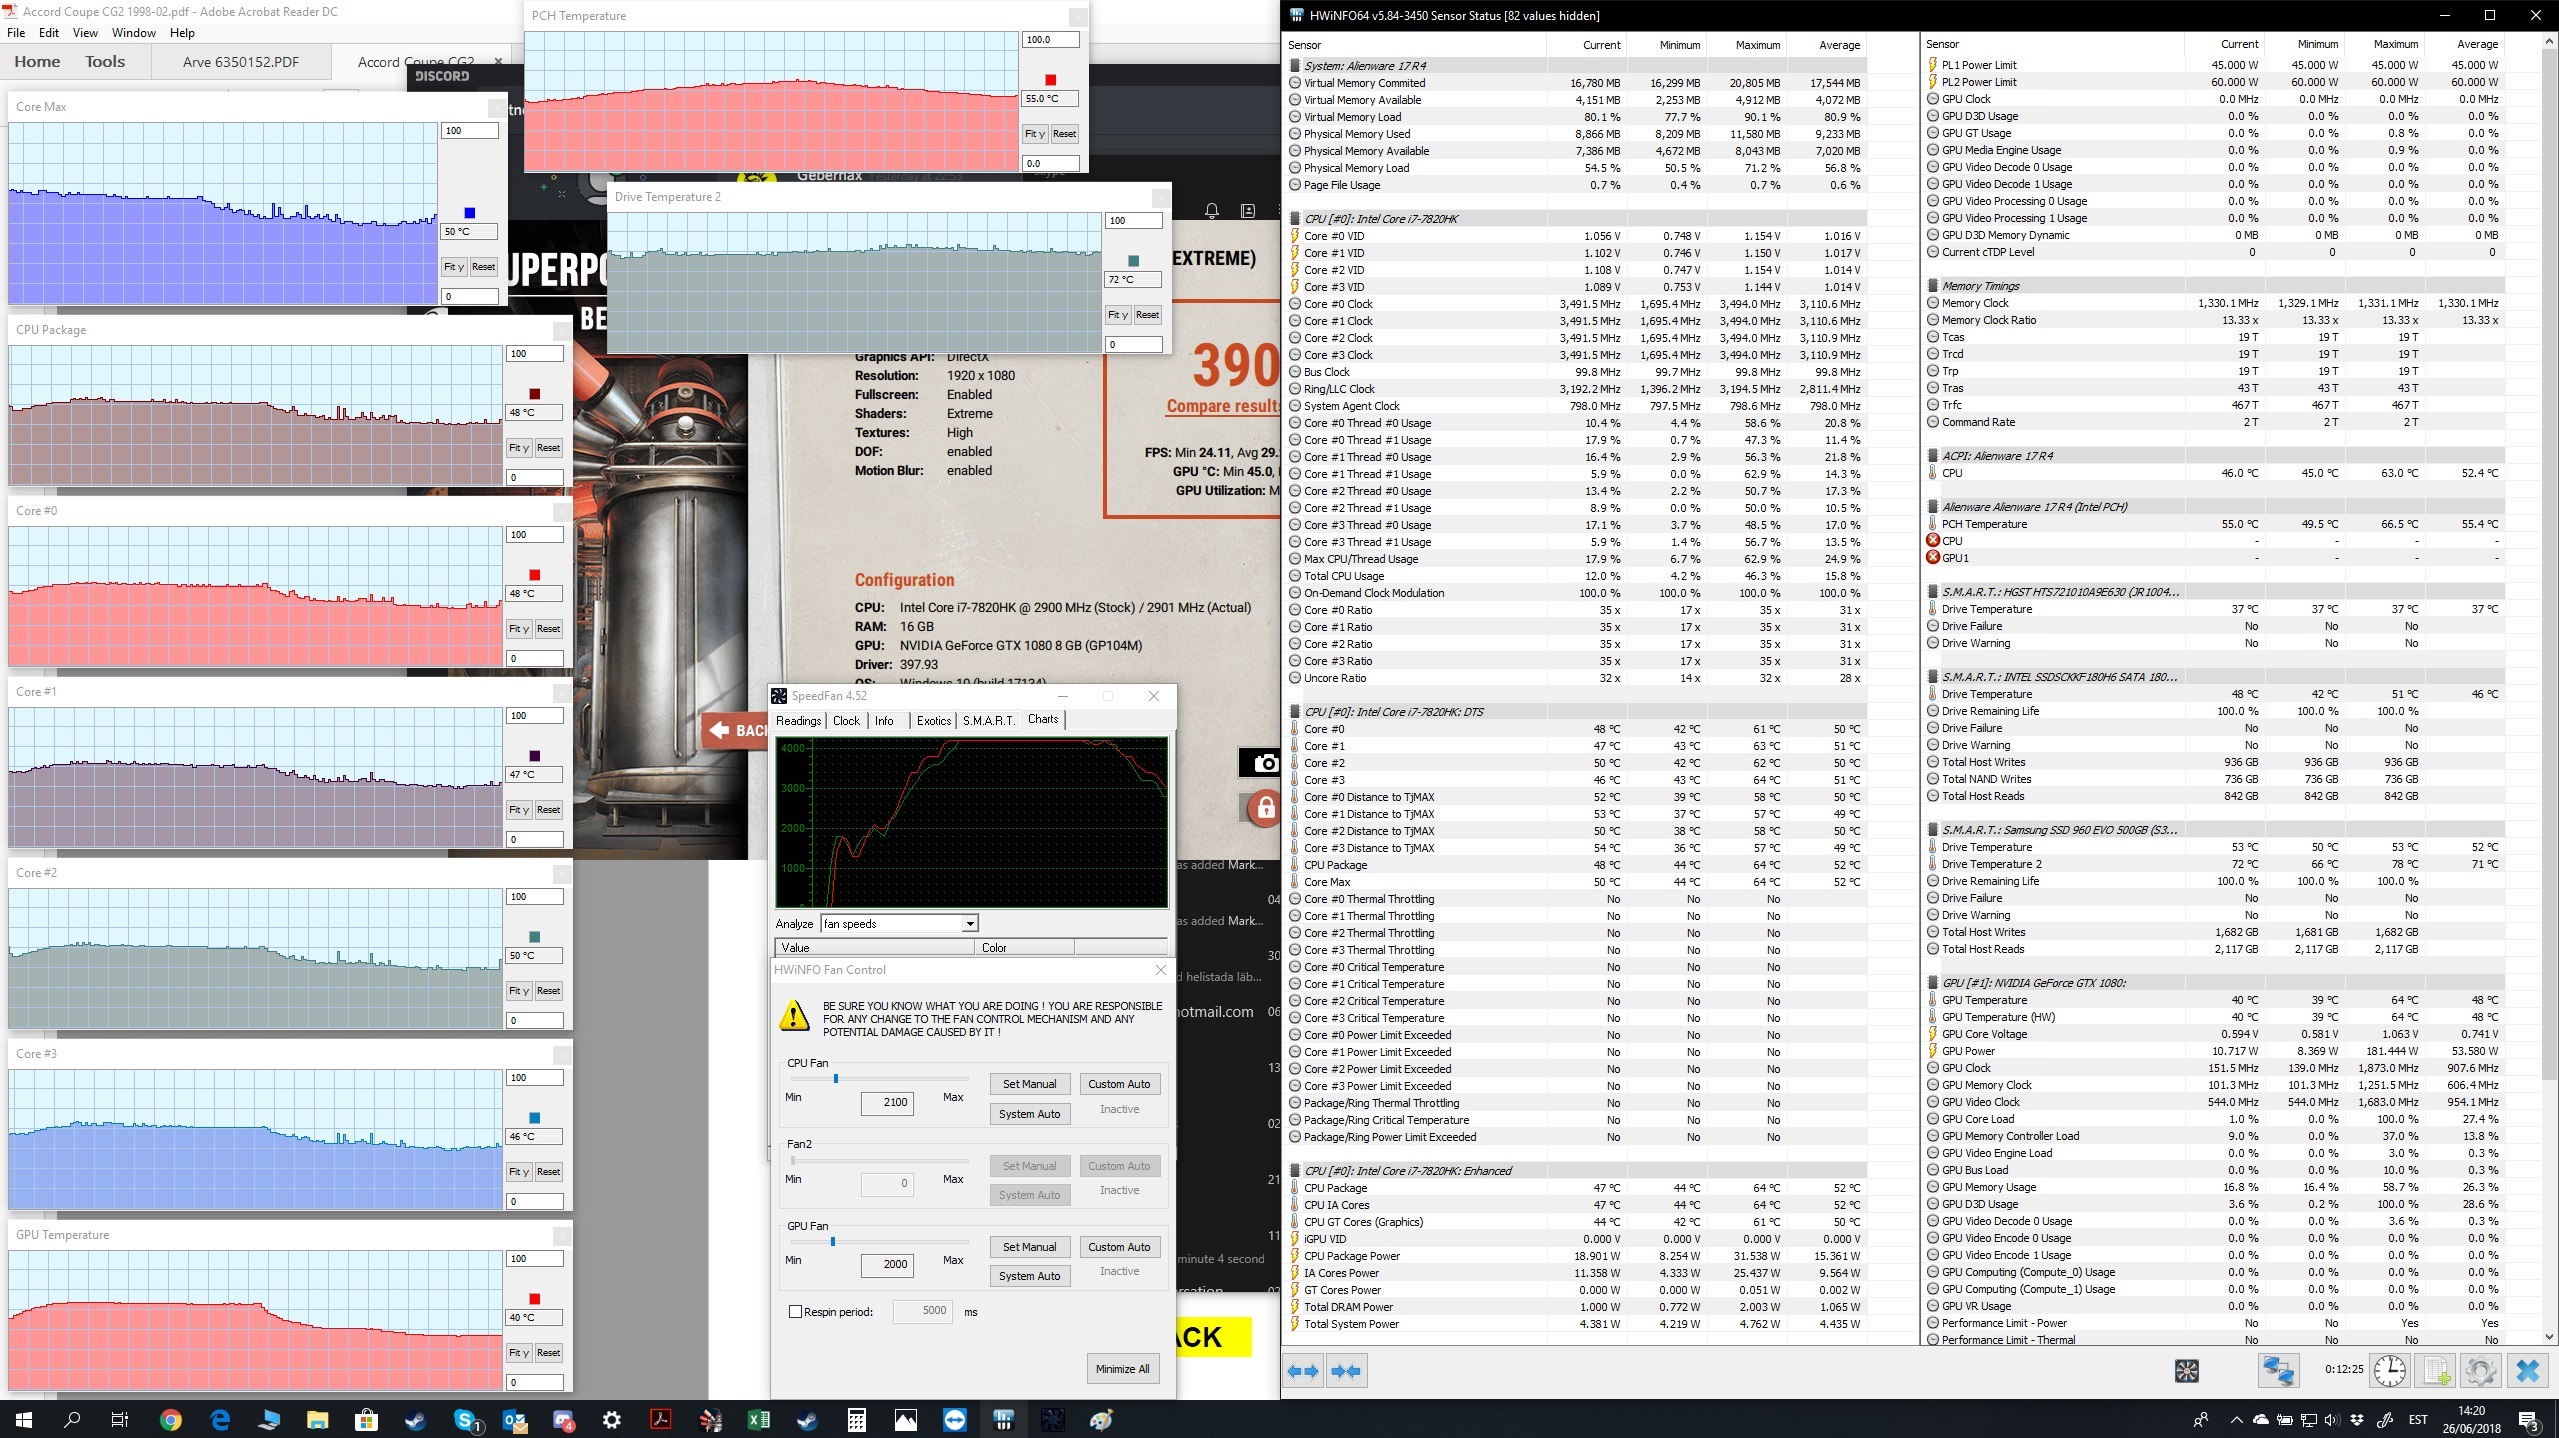The height and width of the screenshot is (1438, 2559).
Task: Click red color swatch in PCH Temperature graph
Action: tap(1050, 80)
